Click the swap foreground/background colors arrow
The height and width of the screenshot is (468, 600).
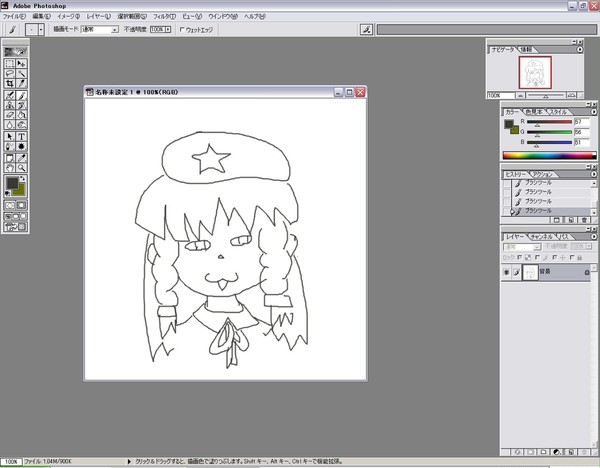tap(23, 179)
